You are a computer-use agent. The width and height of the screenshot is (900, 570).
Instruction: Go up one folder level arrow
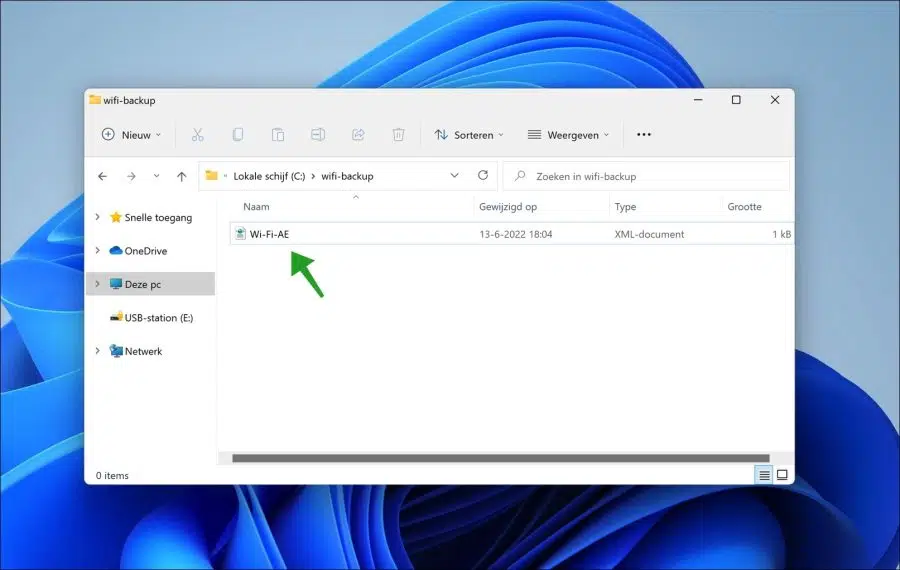coord(182,176)
